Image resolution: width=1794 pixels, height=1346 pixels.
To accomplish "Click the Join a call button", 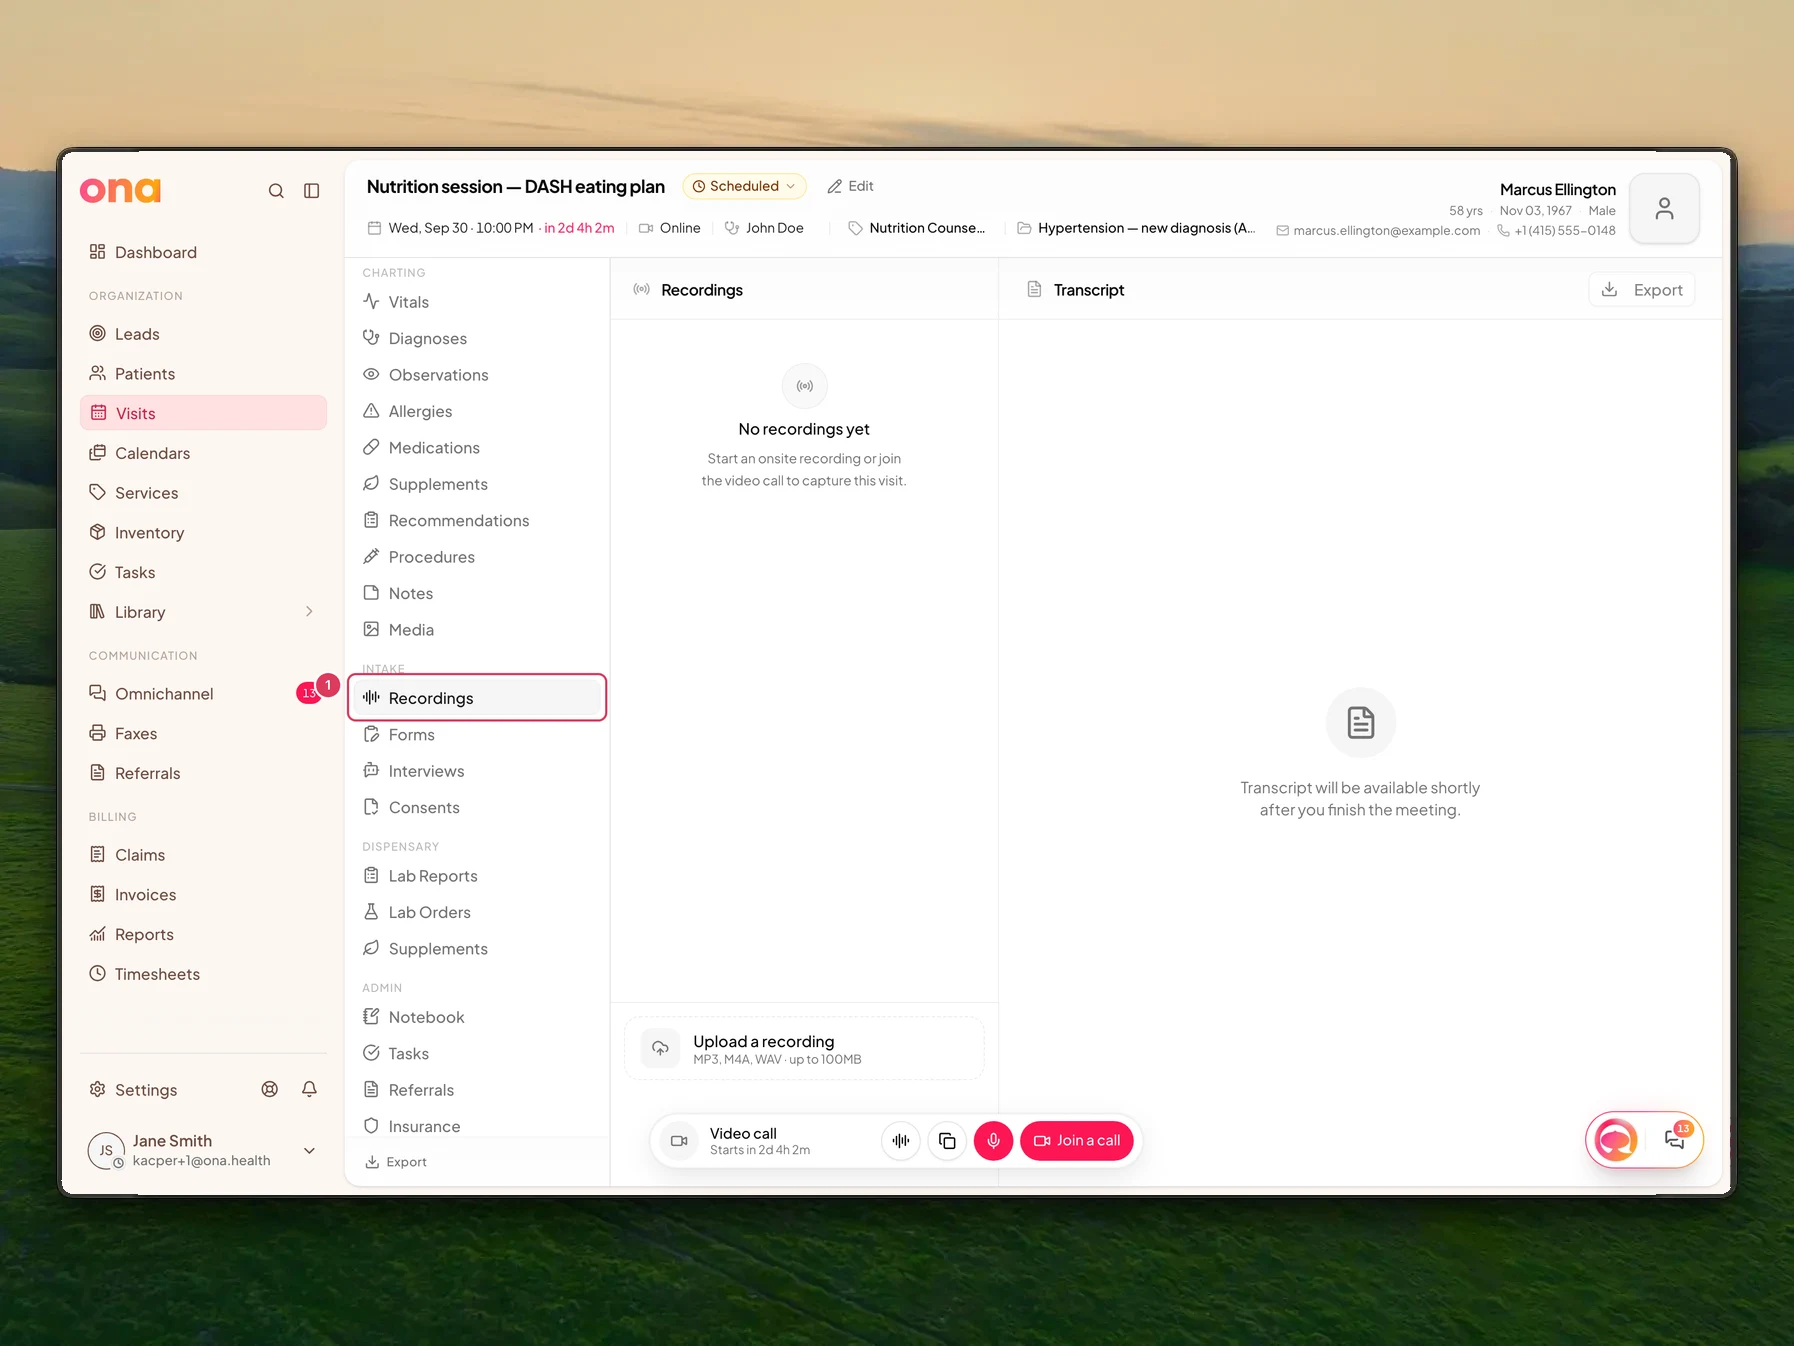I will tap(1077, 1141).
